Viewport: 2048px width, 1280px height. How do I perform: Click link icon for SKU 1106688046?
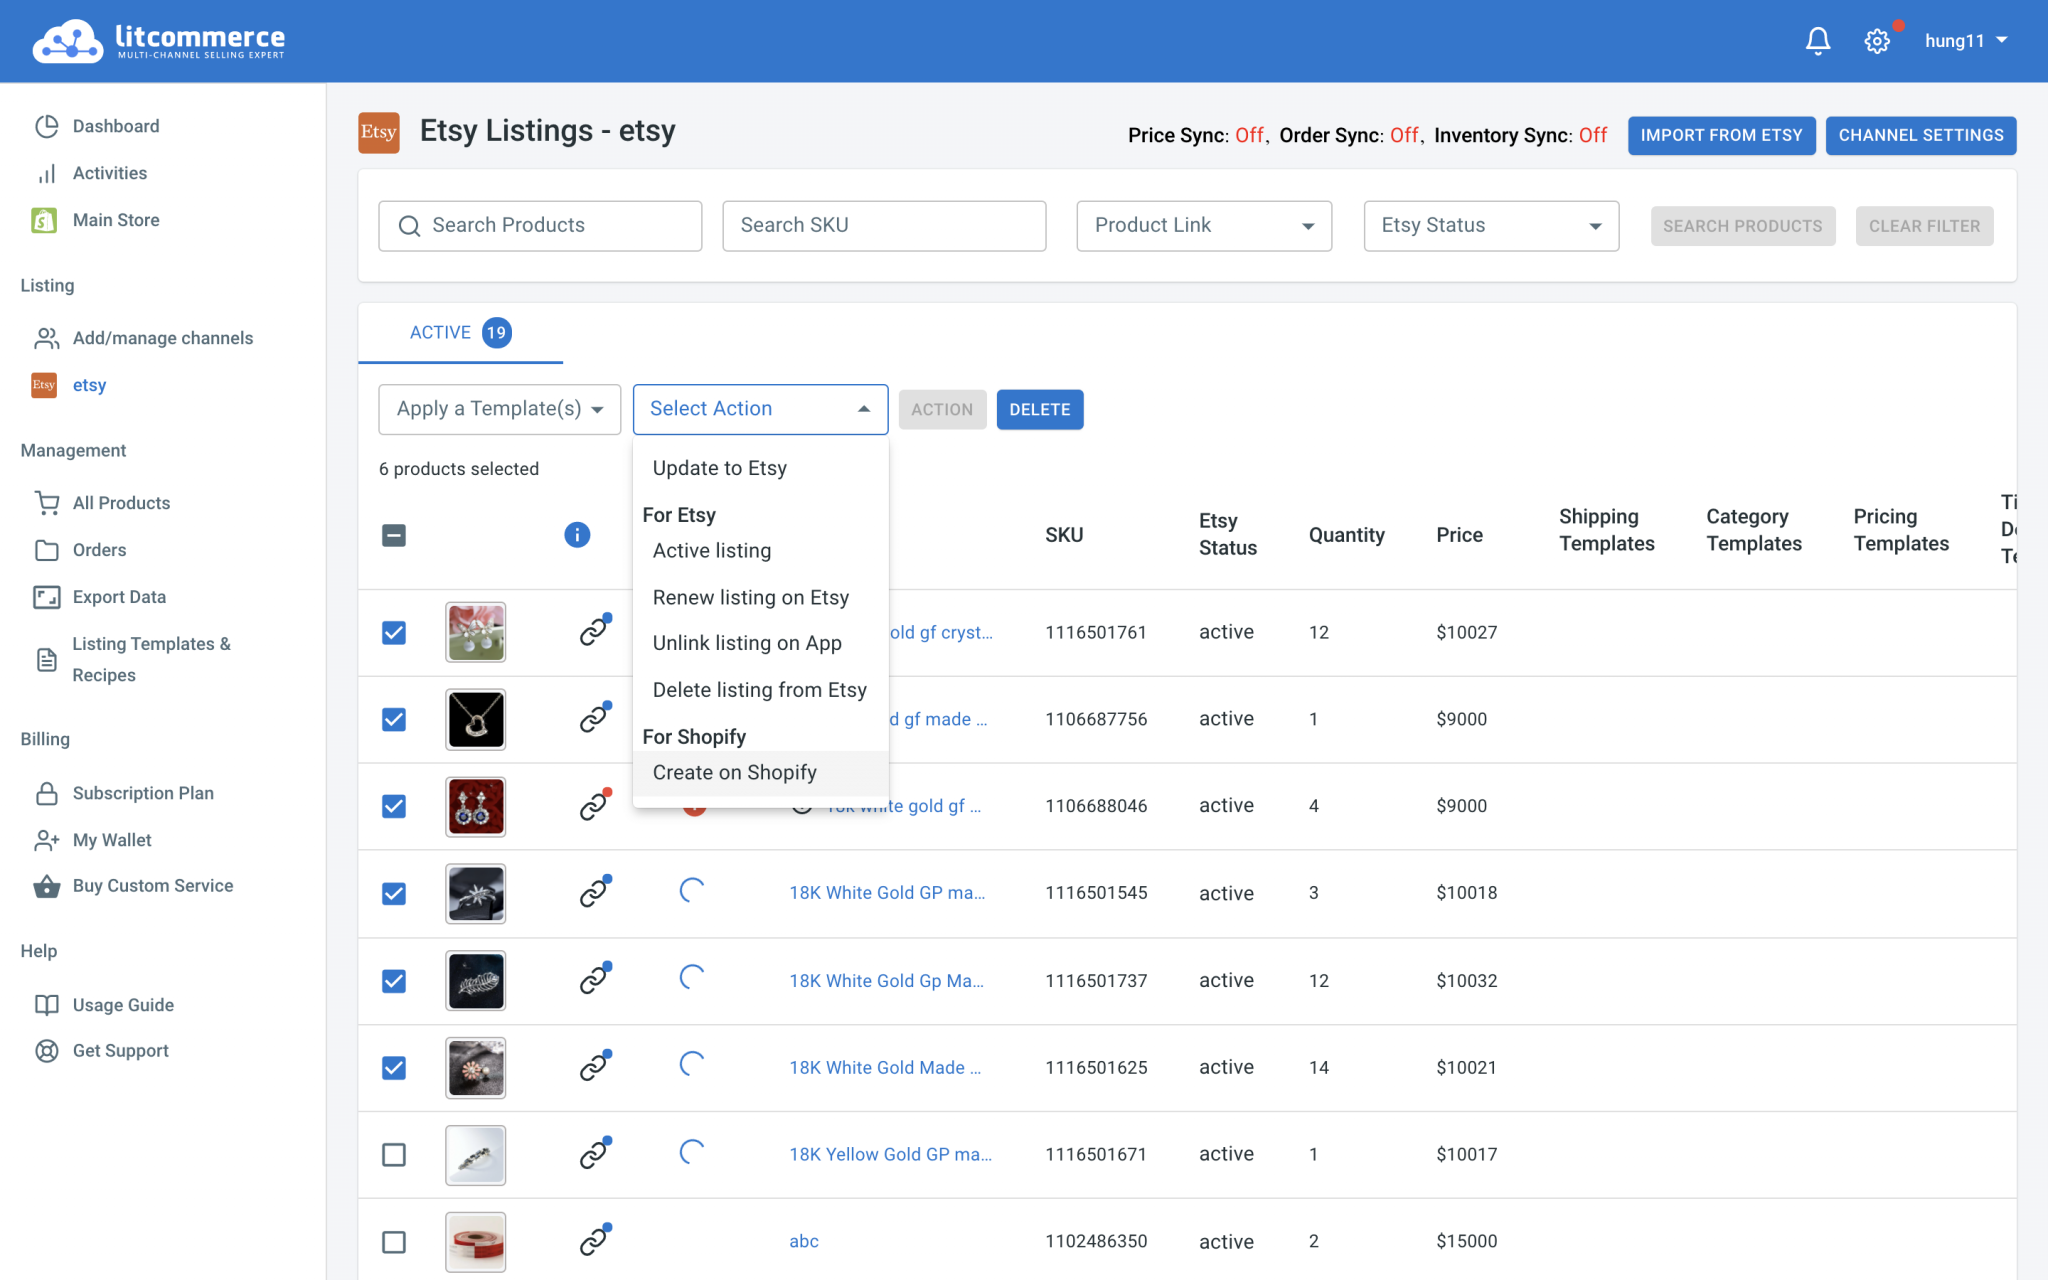point(595,805)
